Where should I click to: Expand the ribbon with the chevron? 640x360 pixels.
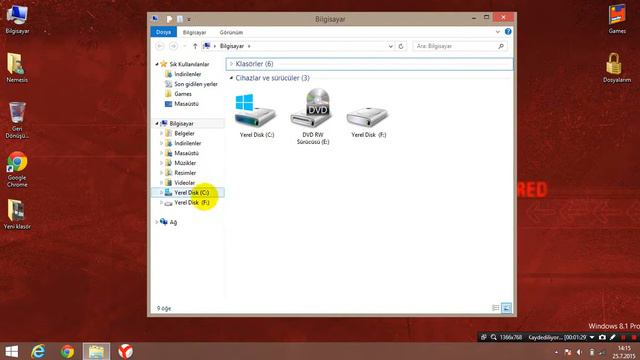(498, 32)
